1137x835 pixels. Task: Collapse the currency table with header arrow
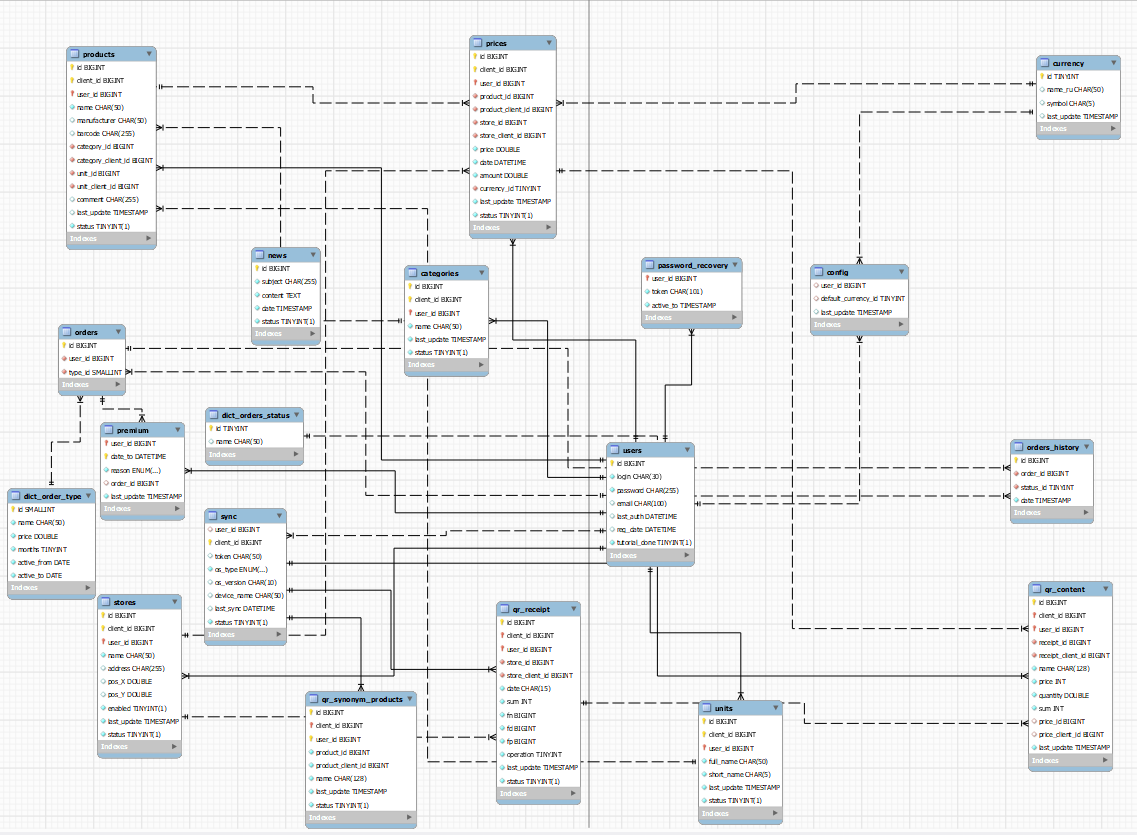coord(1113,62)
